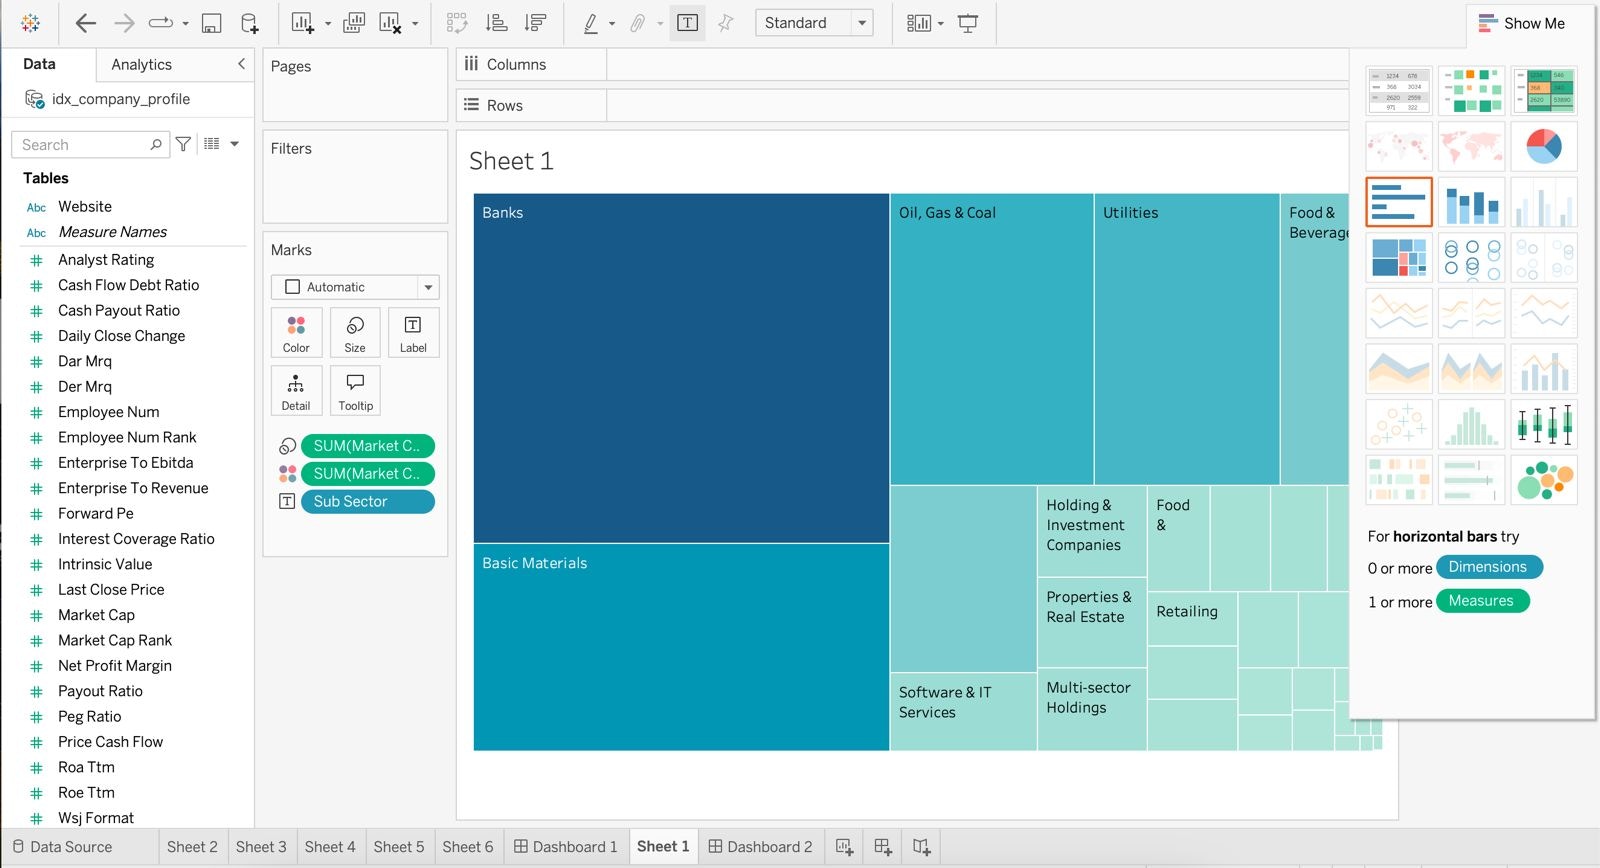Click the new dashboard tab icon

click(883, 847)
